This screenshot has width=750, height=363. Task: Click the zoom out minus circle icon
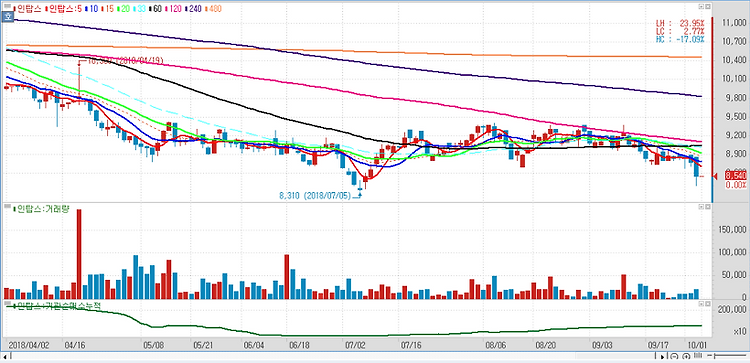click(x=674, y=356)
